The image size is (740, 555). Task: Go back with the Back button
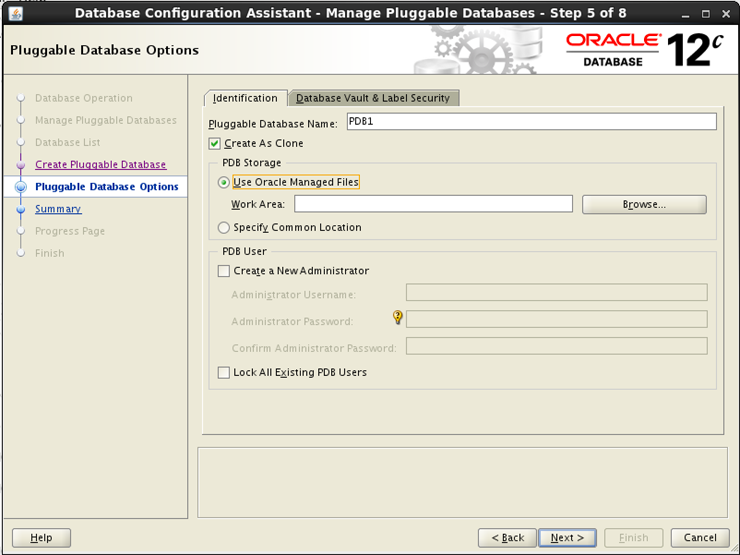click(x=507, y=538)
